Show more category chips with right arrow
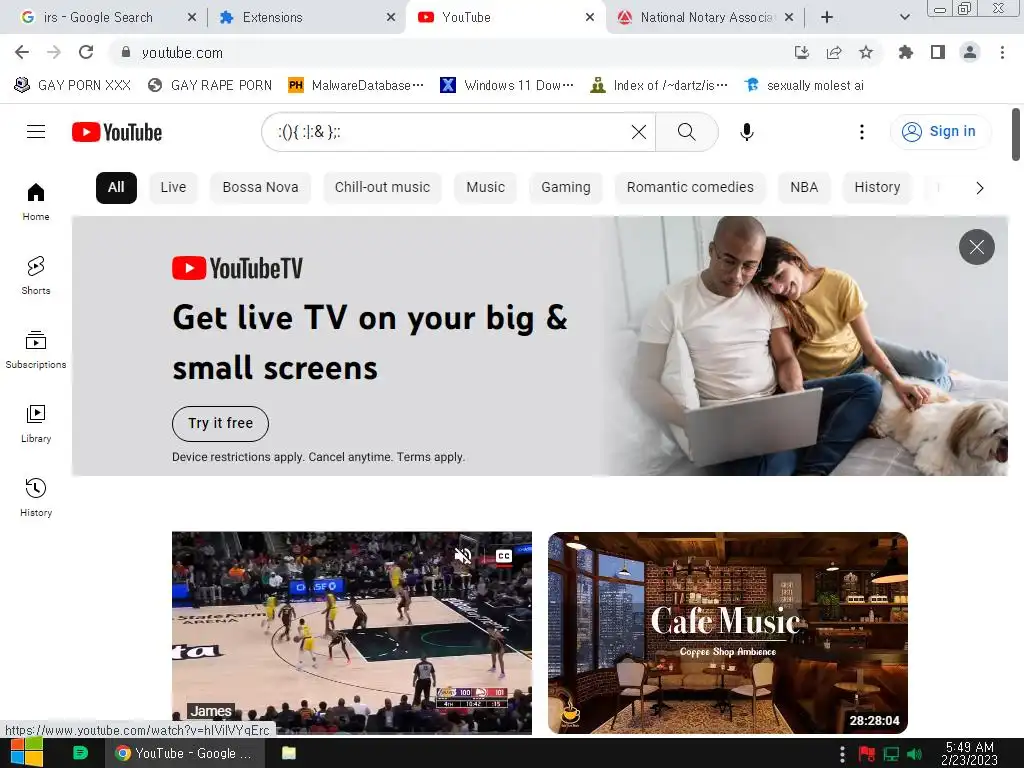 click(x=979, y=188)
